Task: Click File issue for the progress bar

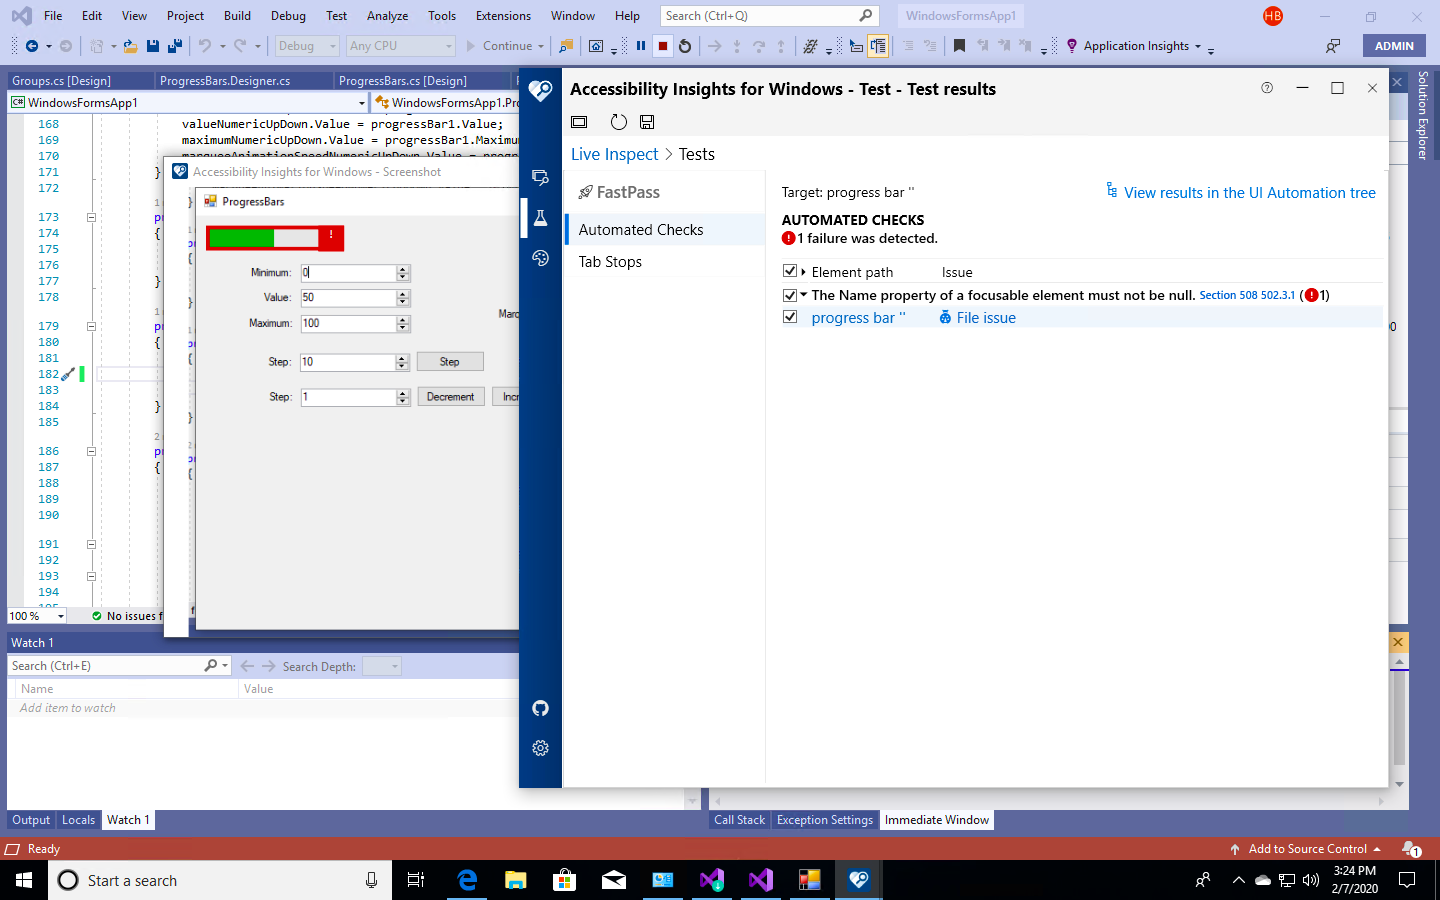Action: [985, 317]
